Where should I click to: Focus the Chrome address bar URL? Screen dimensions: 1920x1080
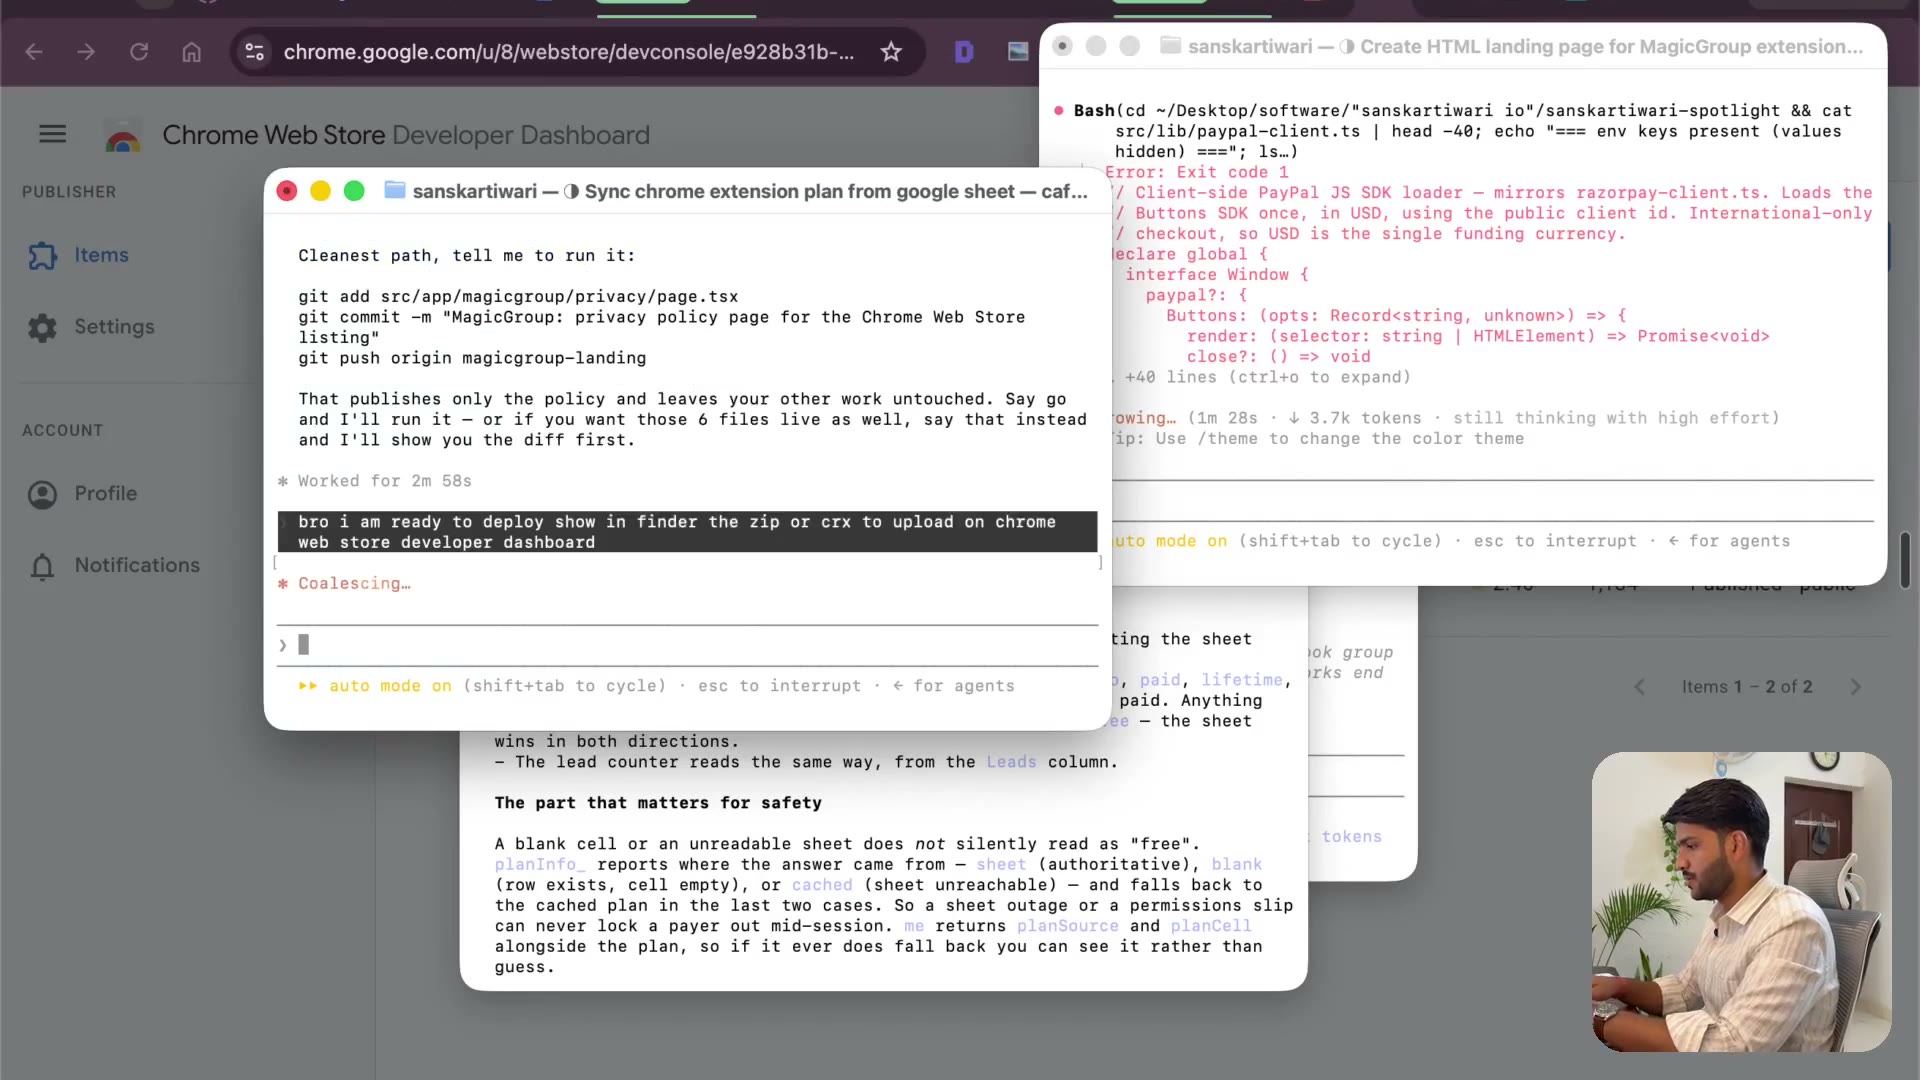point(569,52)
